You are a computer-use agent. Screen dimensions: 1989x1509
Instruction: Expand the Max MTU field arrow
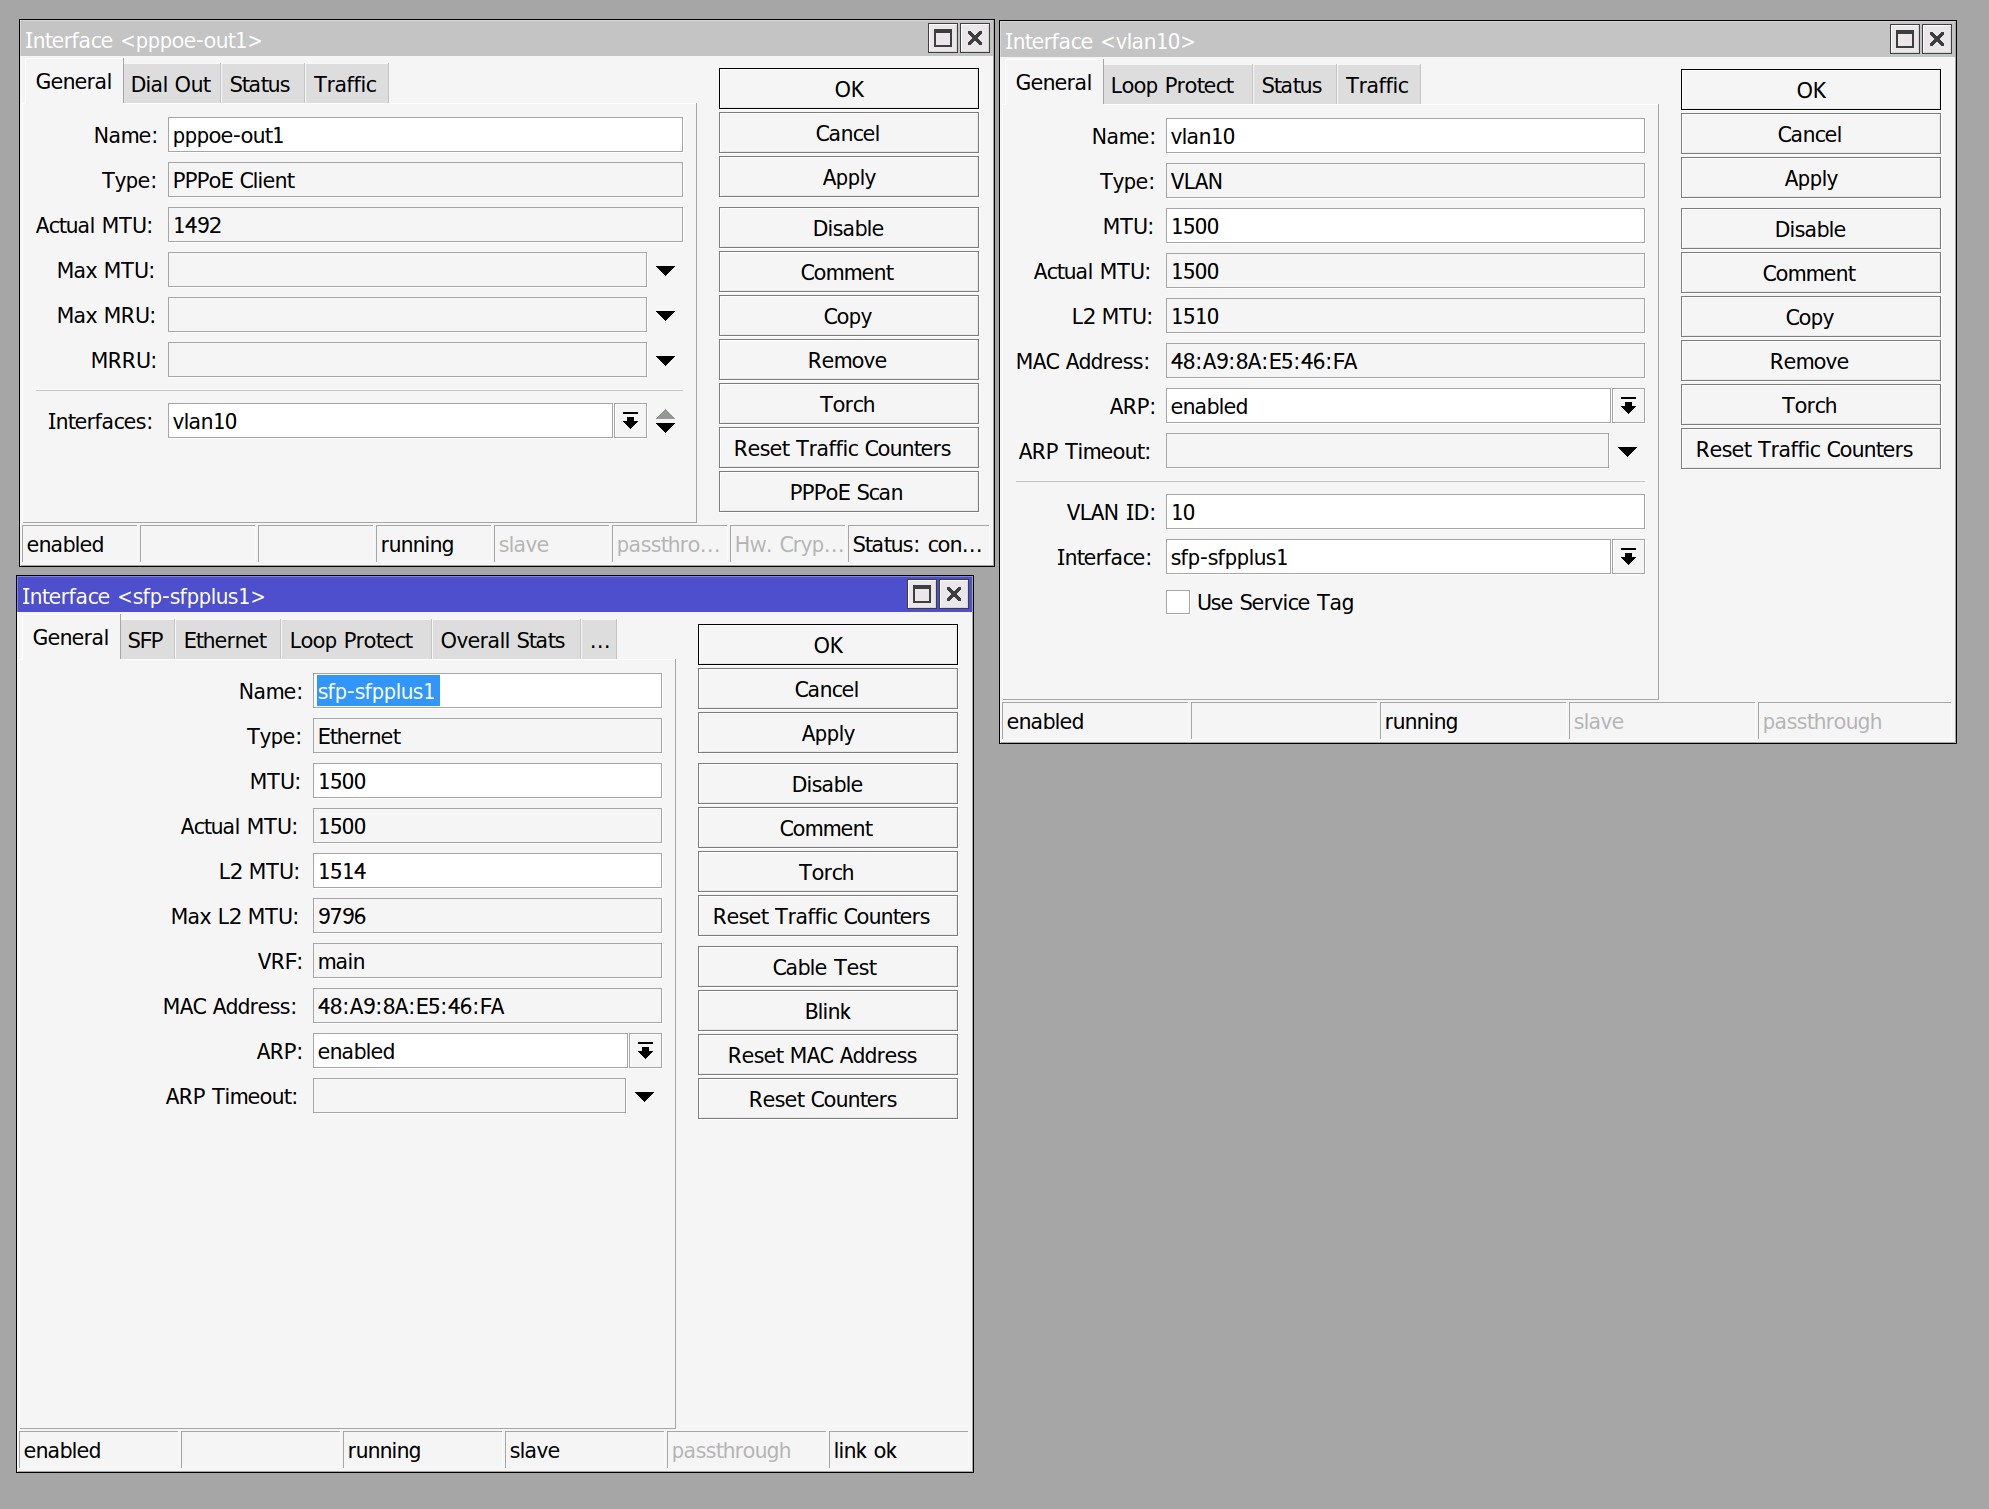665,270
